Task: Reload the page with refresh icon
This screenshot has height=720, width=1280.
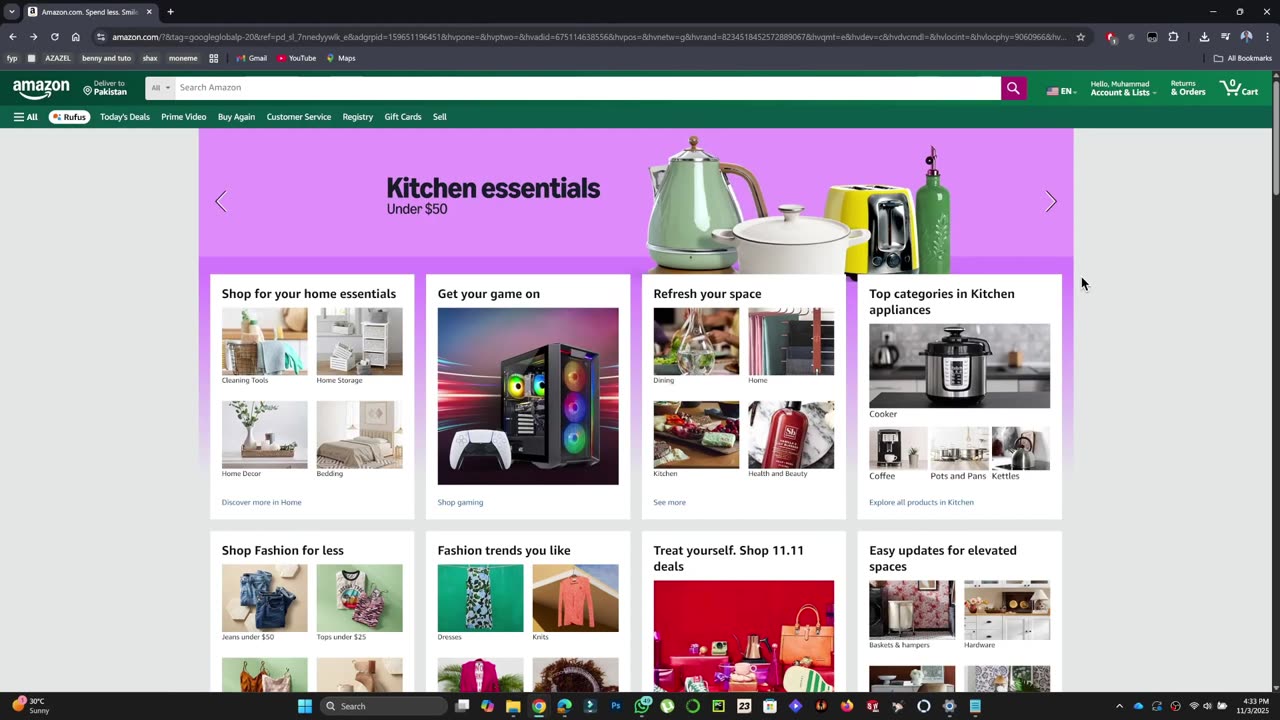Action: tap(54, 37)
